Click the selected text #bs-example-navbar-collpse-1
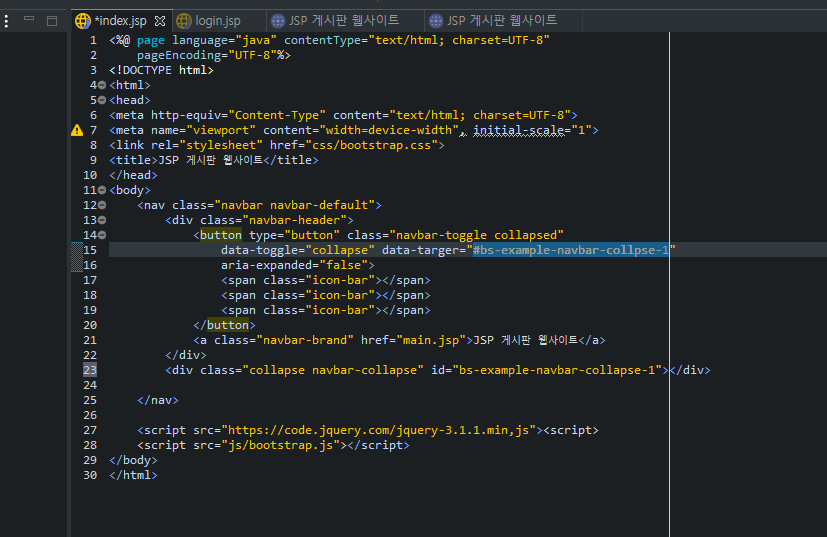Screen dimensions: 827x537 [x=571, y=250]
